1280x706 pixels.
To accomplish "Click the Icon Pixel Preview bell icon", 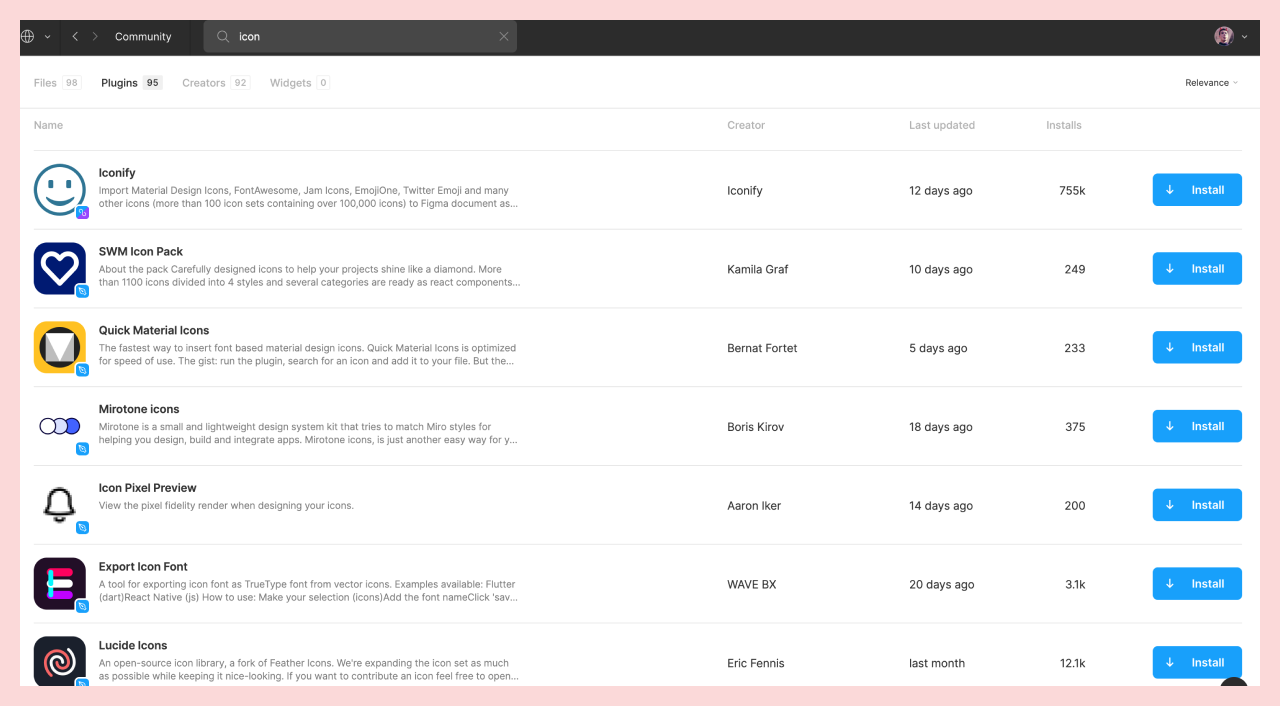I will pos(60,505).
